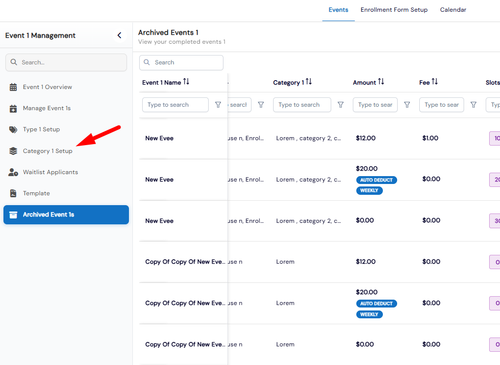Open Category 1 Setup
The height and width of the screenshot is (365, 500).
pos(48,151)
